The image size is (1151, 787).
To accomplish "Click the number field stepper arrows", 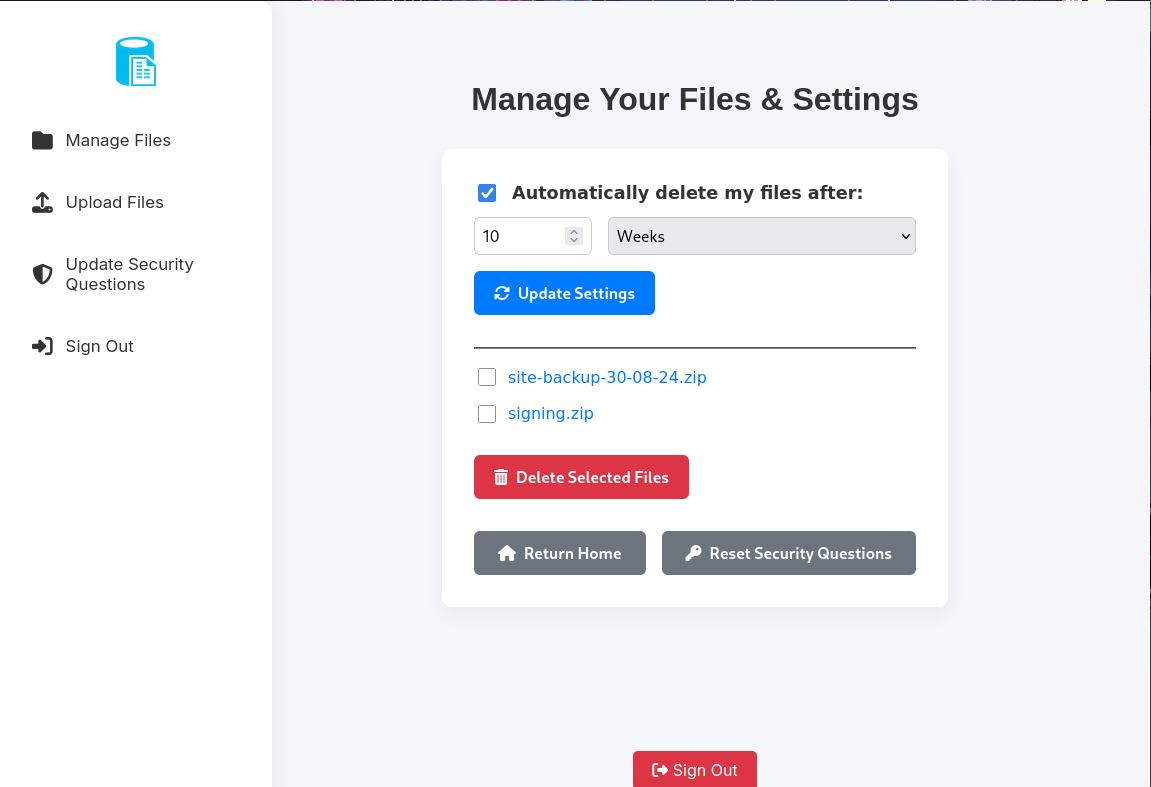I will coord(573,237).
